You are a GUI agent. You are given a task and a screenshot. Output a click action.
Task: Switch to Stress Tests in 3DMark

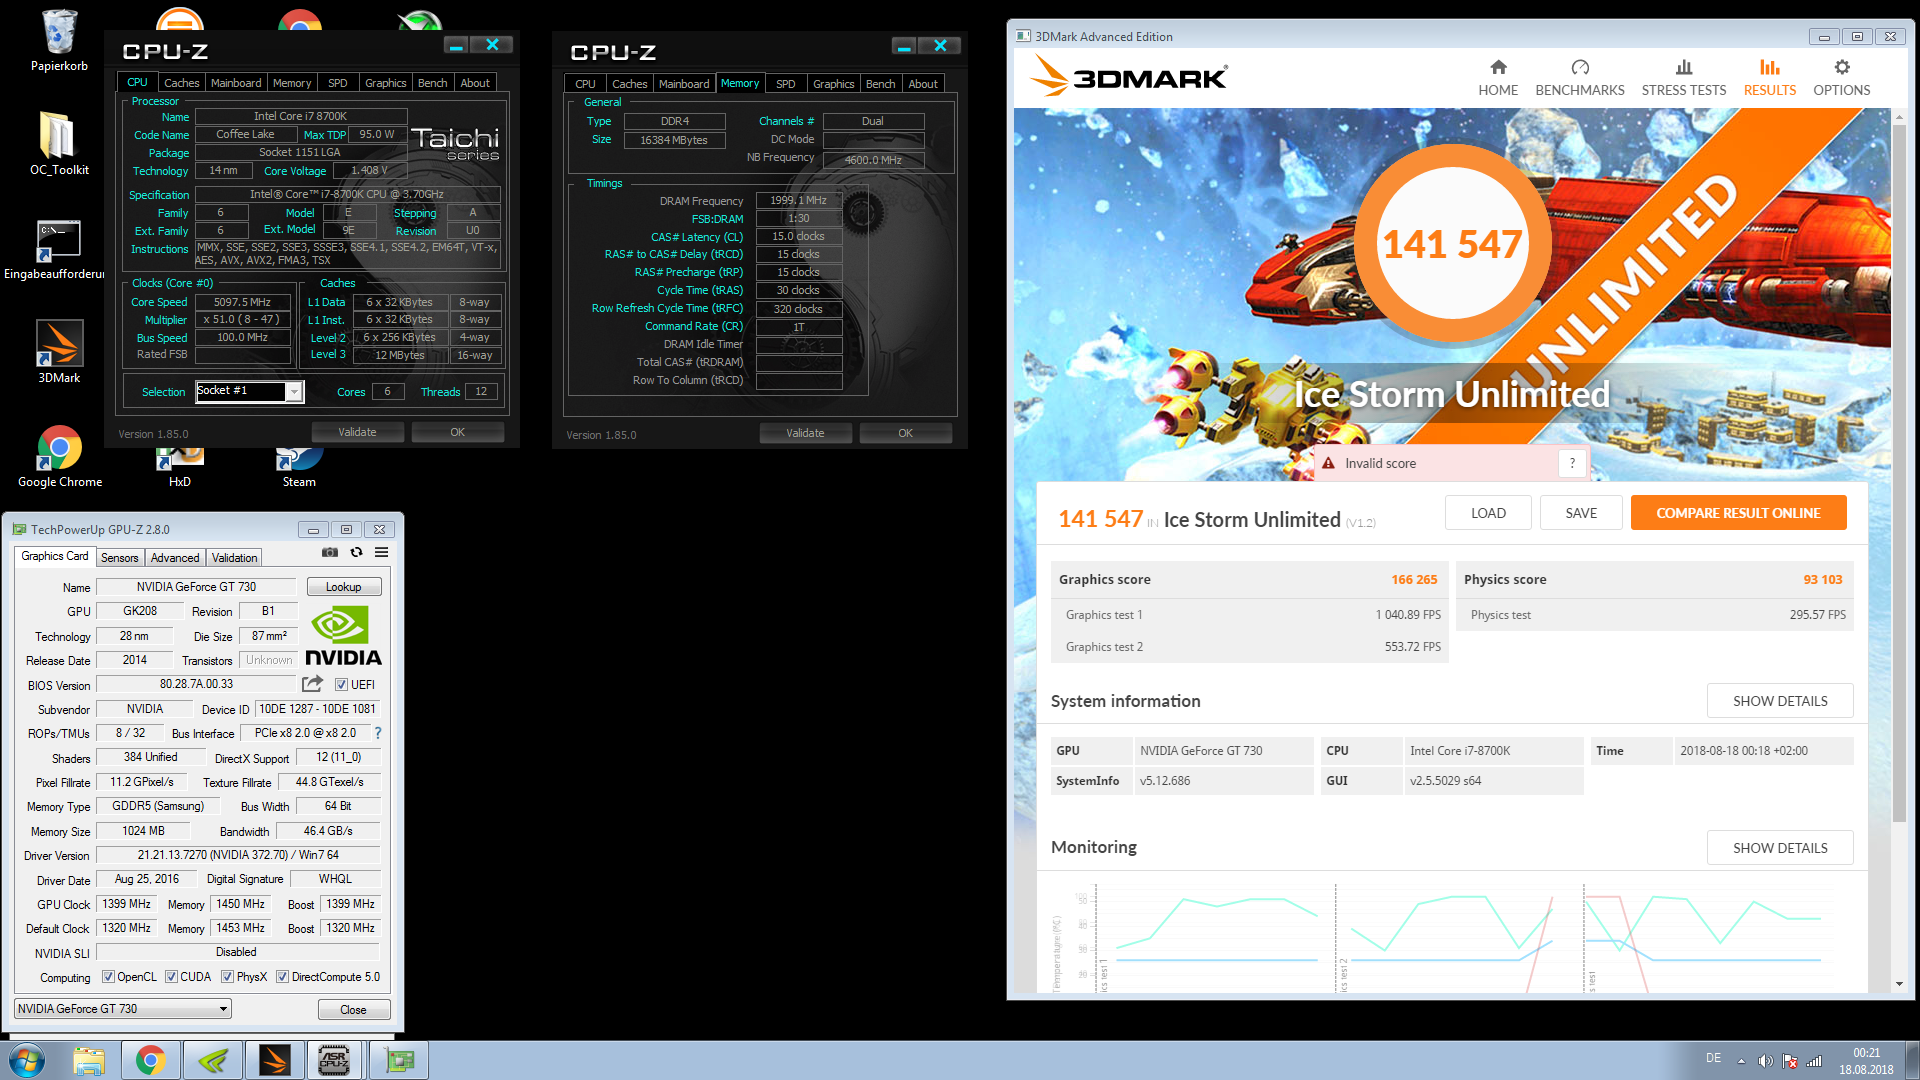coord(1684,78)
